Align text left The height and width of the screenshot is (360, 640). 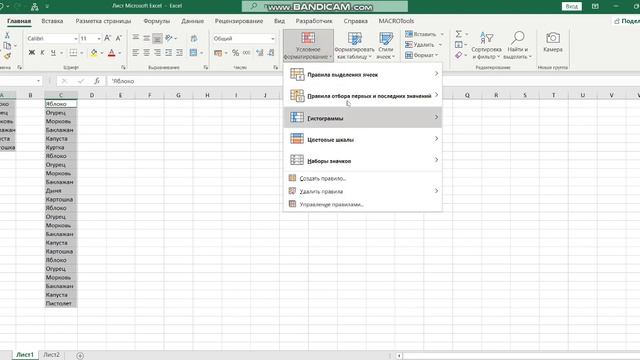tap(136, 53)
